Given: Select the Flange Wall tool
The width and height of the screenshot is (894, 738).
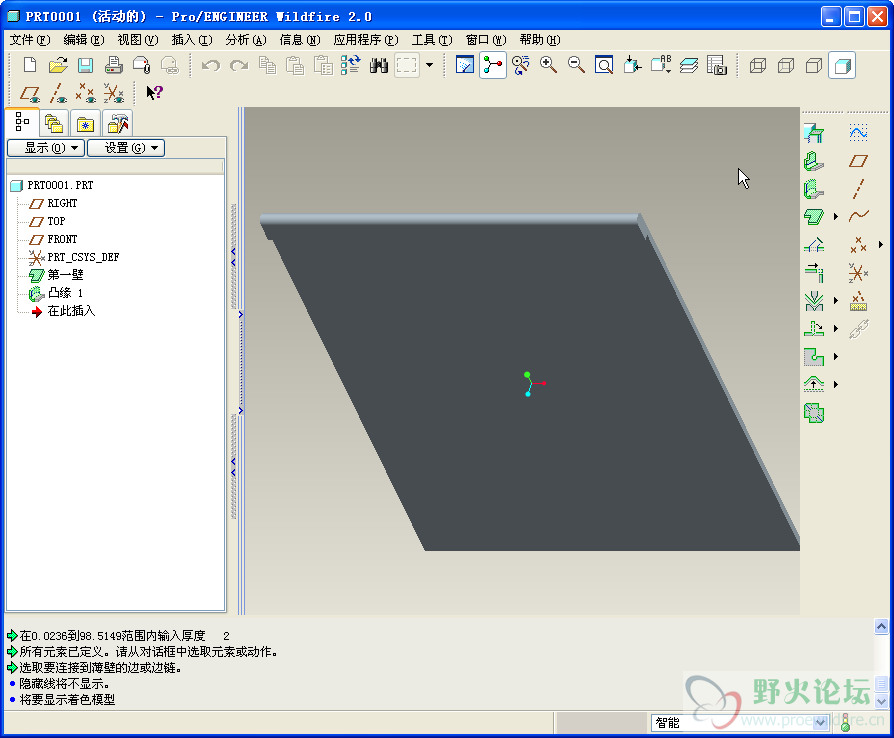Looking at the screenshot, I should pos(814,189).
